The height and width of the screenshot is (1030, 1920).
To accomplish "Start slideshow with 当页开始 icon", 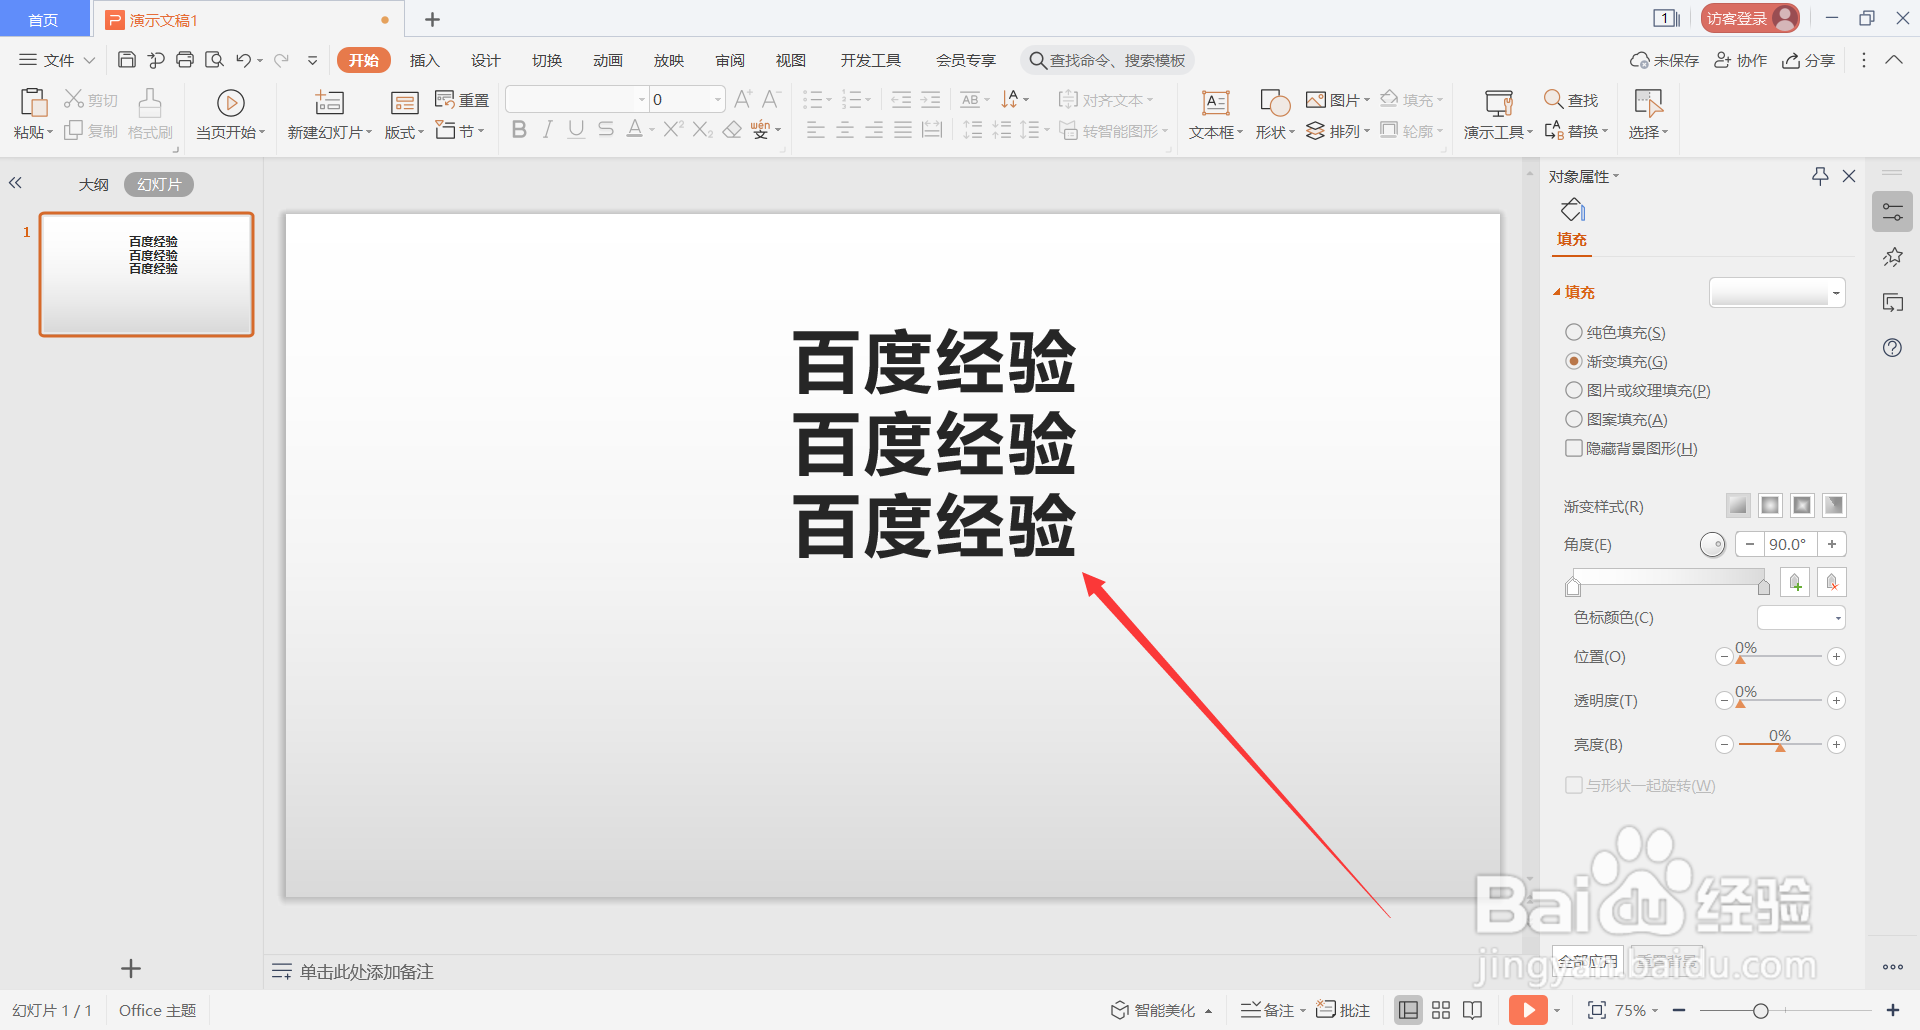I will (230, 105).
